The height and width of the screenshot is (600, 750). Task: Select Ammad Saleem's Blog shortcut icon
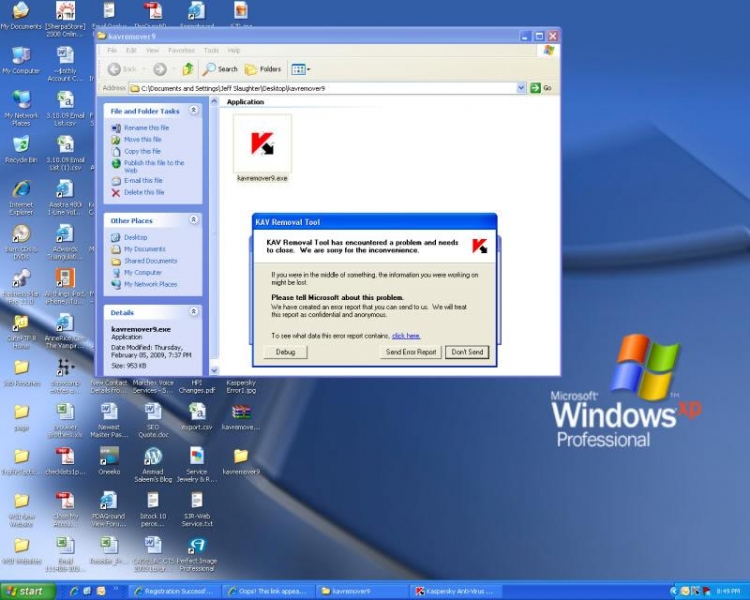pos(153,465)
